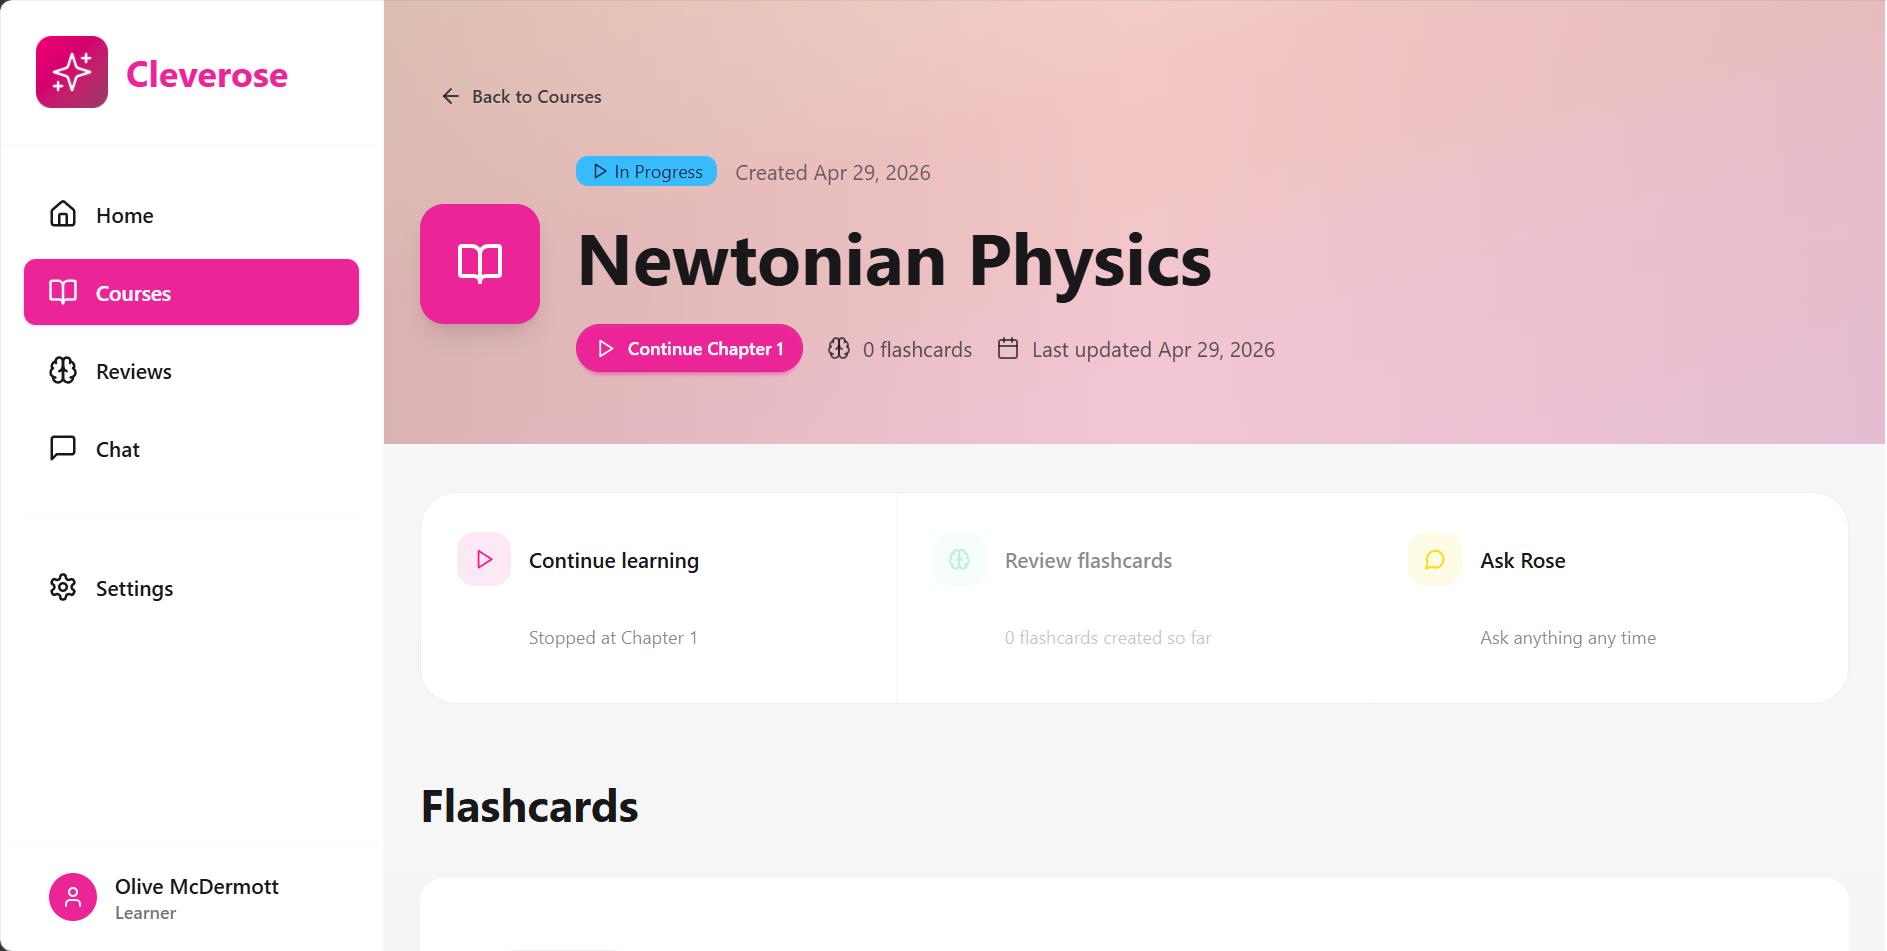Click the Ask anything any time text
Image resolution: width=1887 pixels, height=951 pixels.
click(x=1568, y=638)
